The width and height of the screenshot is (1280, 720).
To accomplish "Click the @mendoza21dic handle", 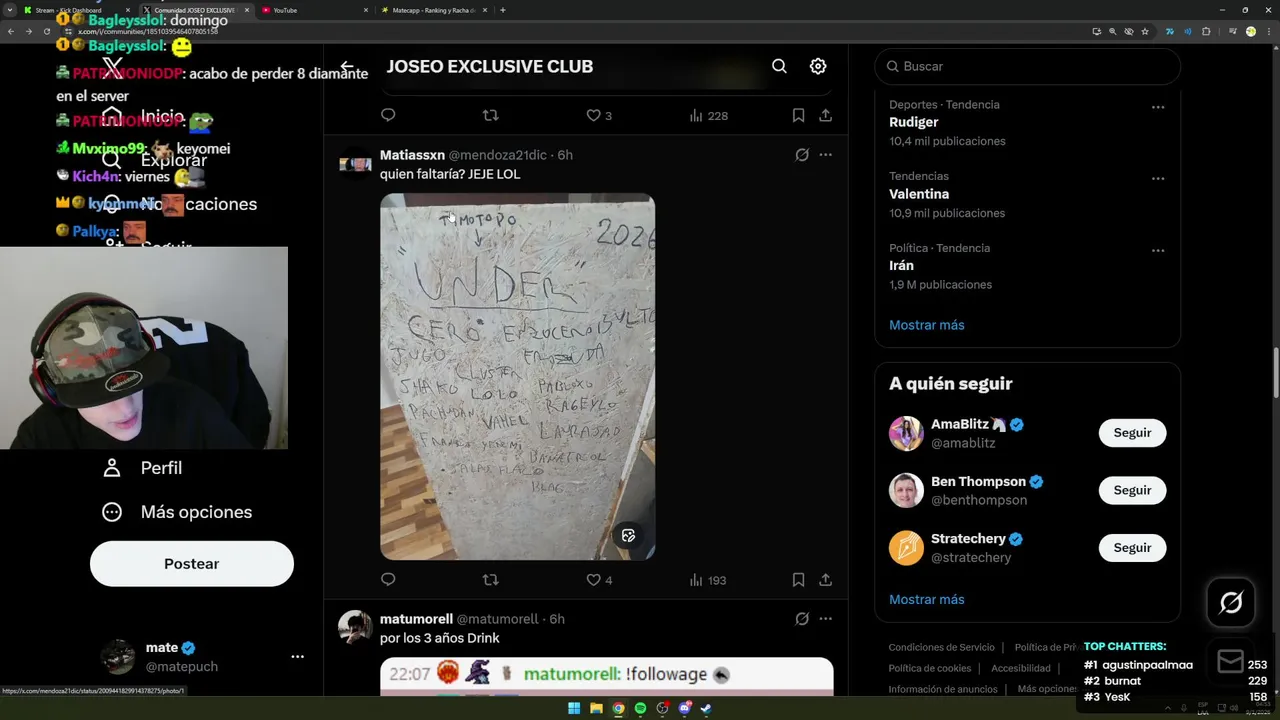I will [498, 155].
